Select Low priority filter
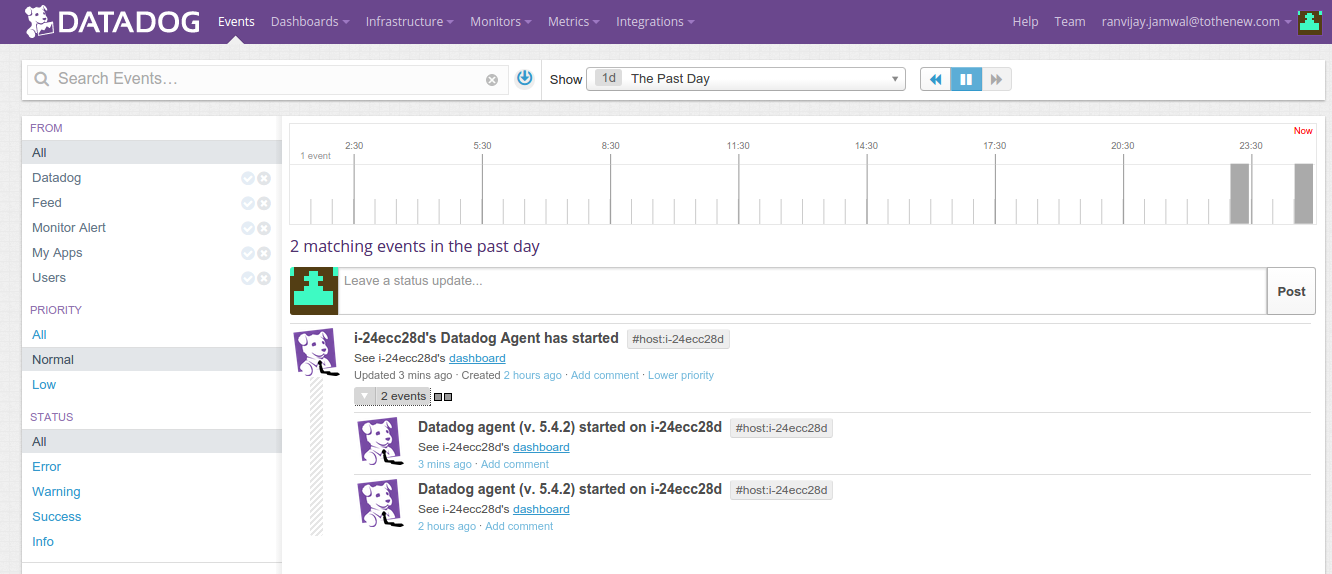 pyautogui.click(x=44, y=385)
